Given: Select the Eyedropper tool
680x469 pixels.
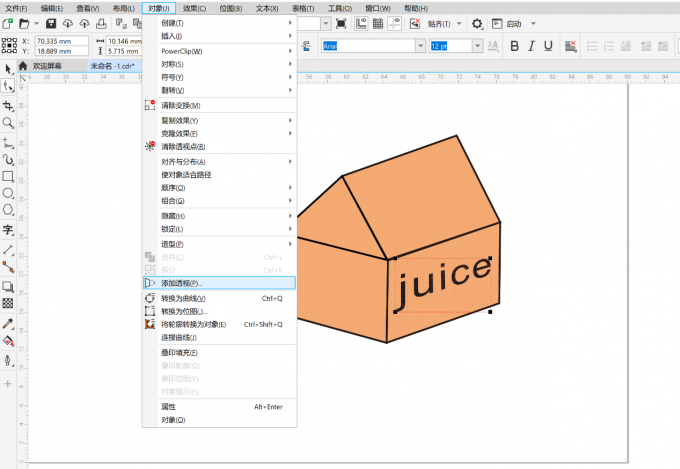Looking at the screenshot, I should click(x=8, y=323).
